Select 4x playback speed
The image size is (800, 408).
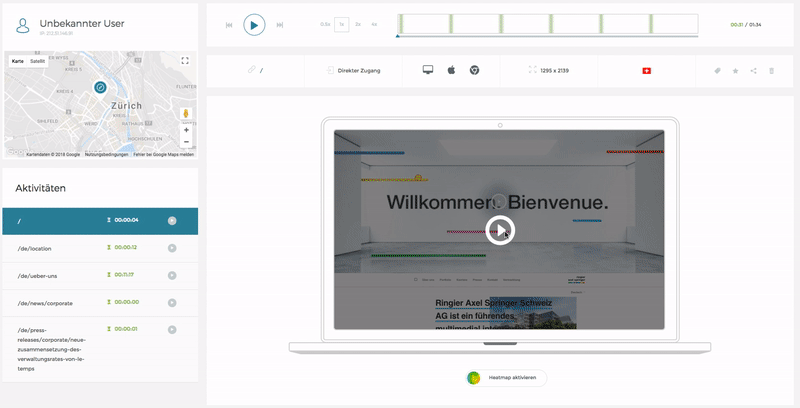pos(374,24)
